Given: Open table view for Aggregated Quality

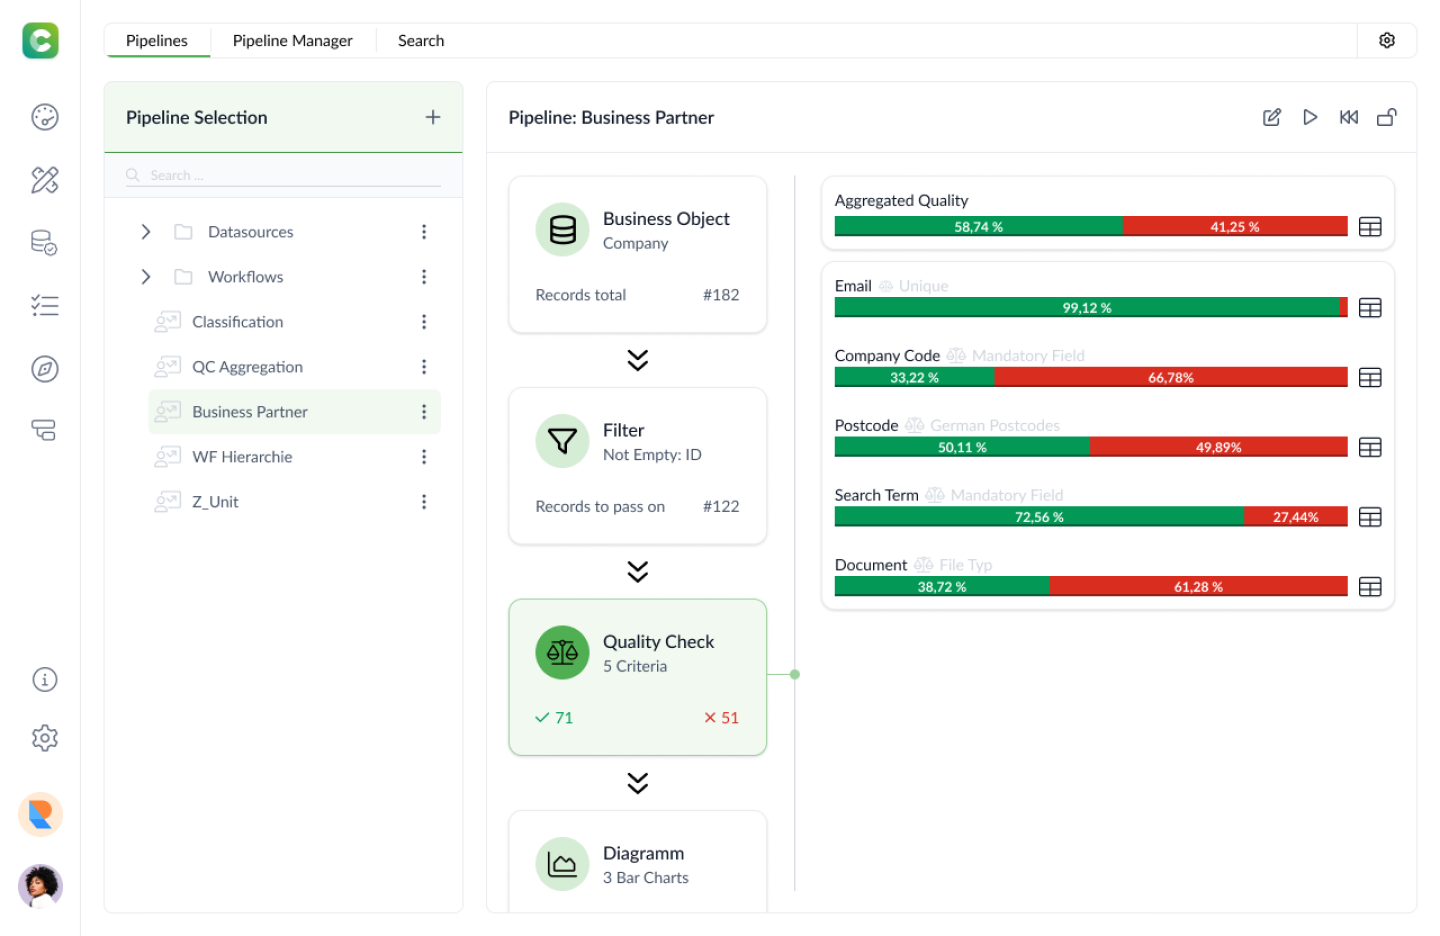Looking at the screenshot, I should click(1370, 227).
